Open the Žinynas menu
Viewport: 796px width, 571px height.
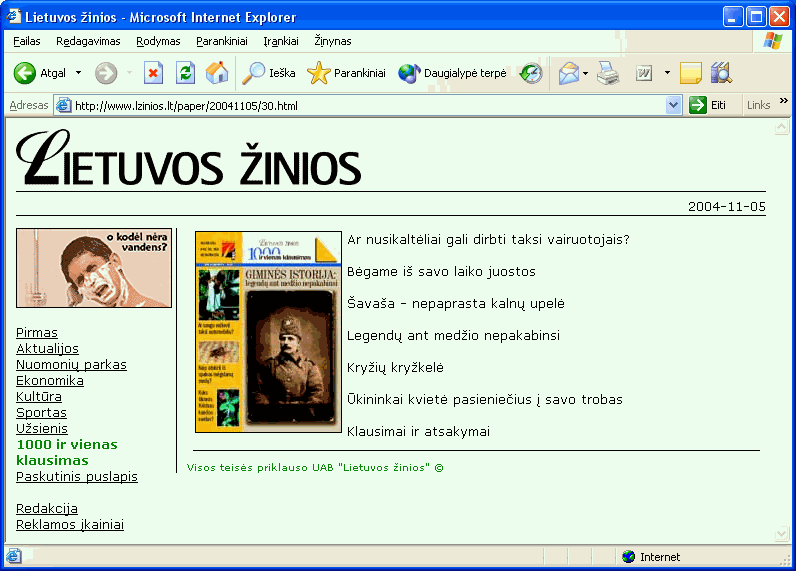333,41
